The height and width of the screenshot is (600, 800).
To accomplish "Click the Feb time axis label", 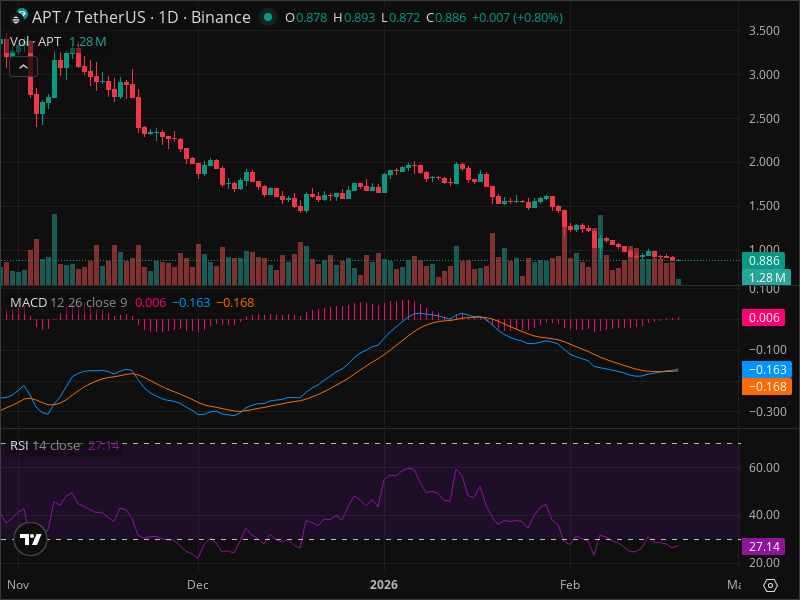I will [x=569, y=585].
